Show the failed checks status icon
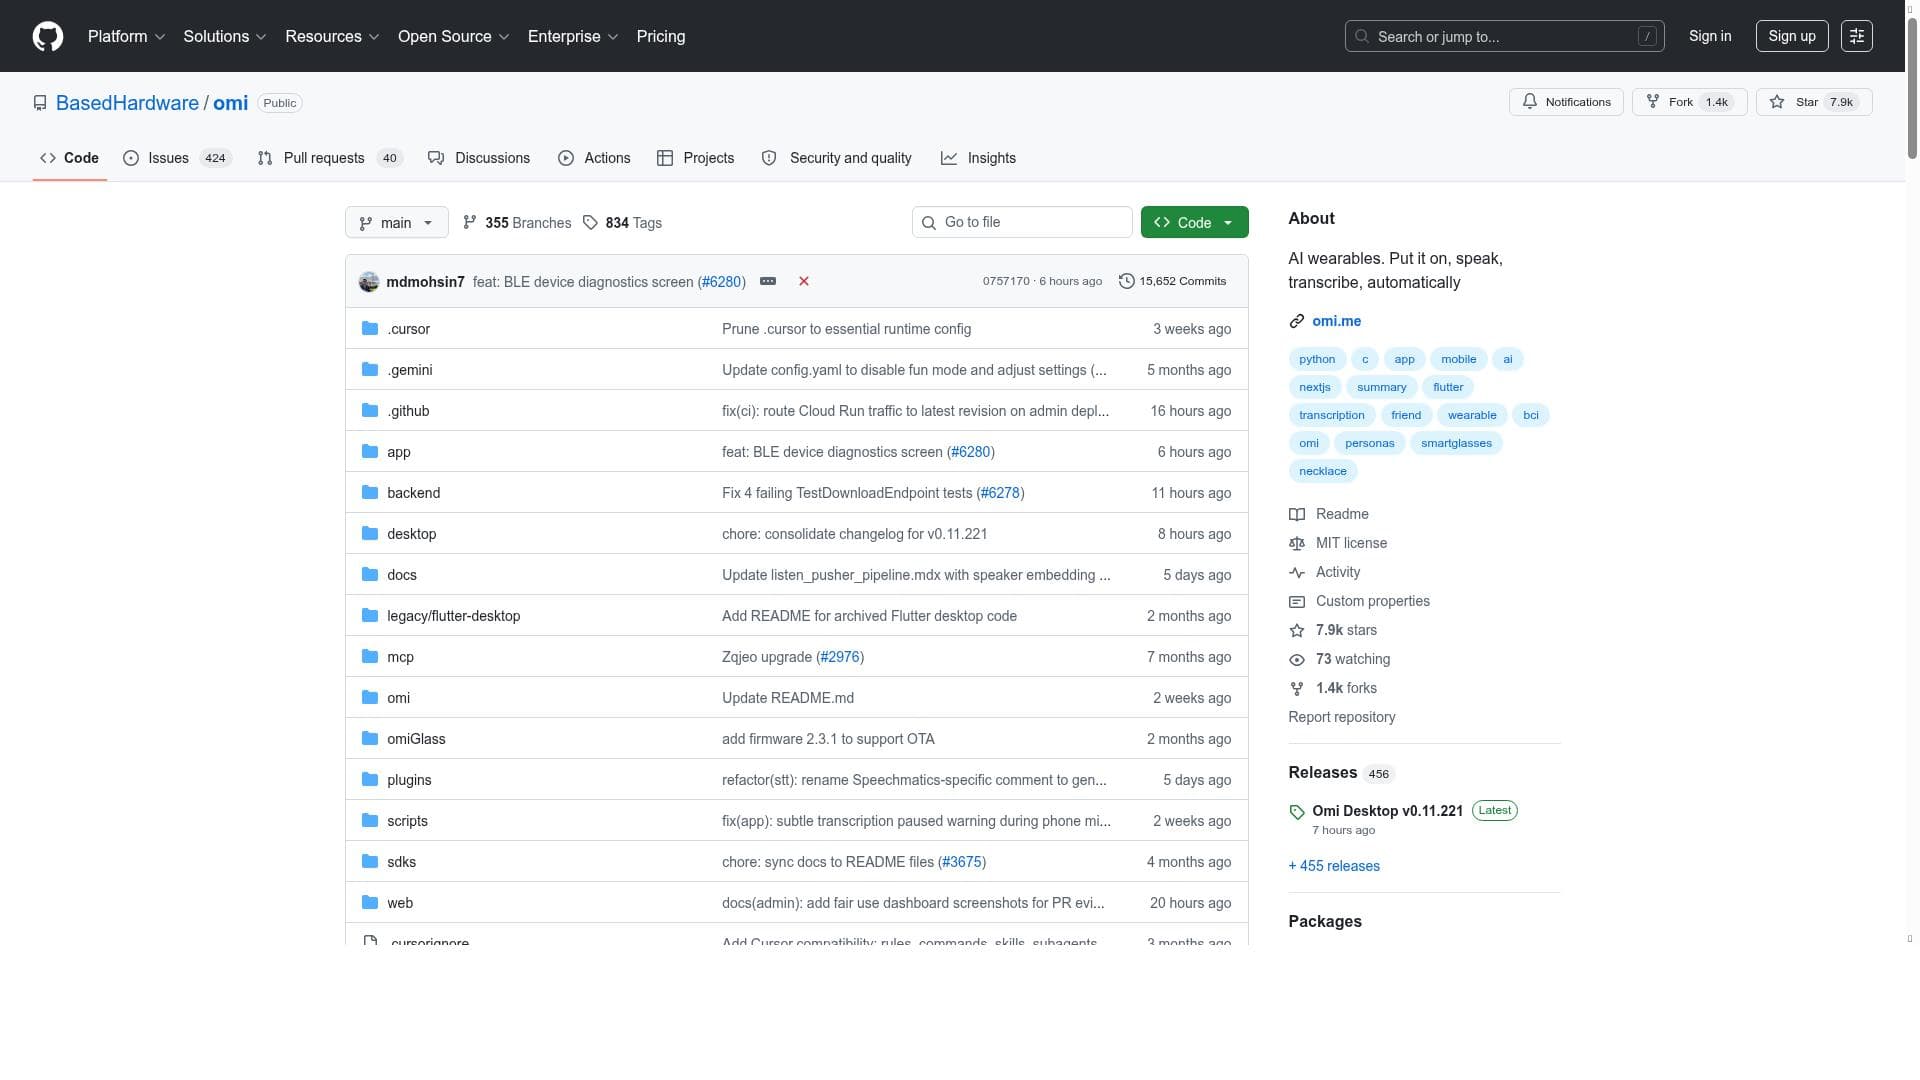The image size is (1920, 1080). [x=804, y=281]
